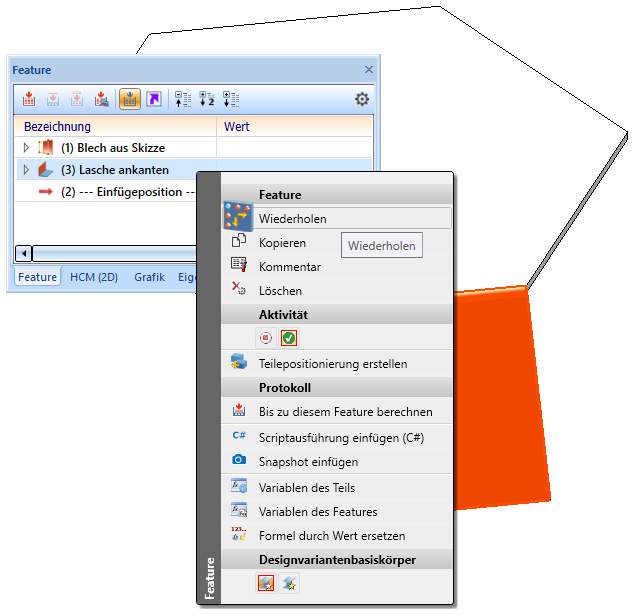Click the Kommentar note icon

tap(239, 264)
